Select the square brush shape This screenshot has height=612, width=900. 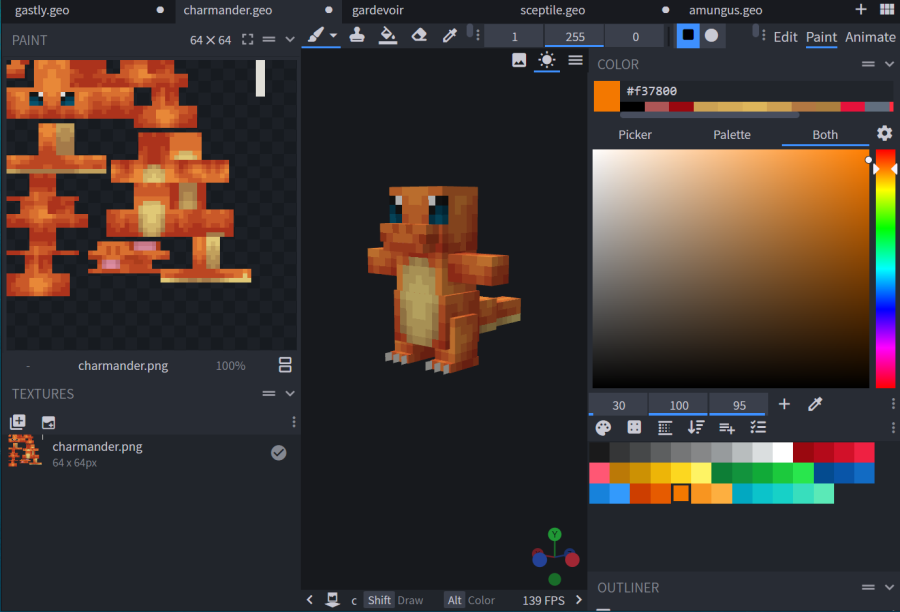point(688,35)
